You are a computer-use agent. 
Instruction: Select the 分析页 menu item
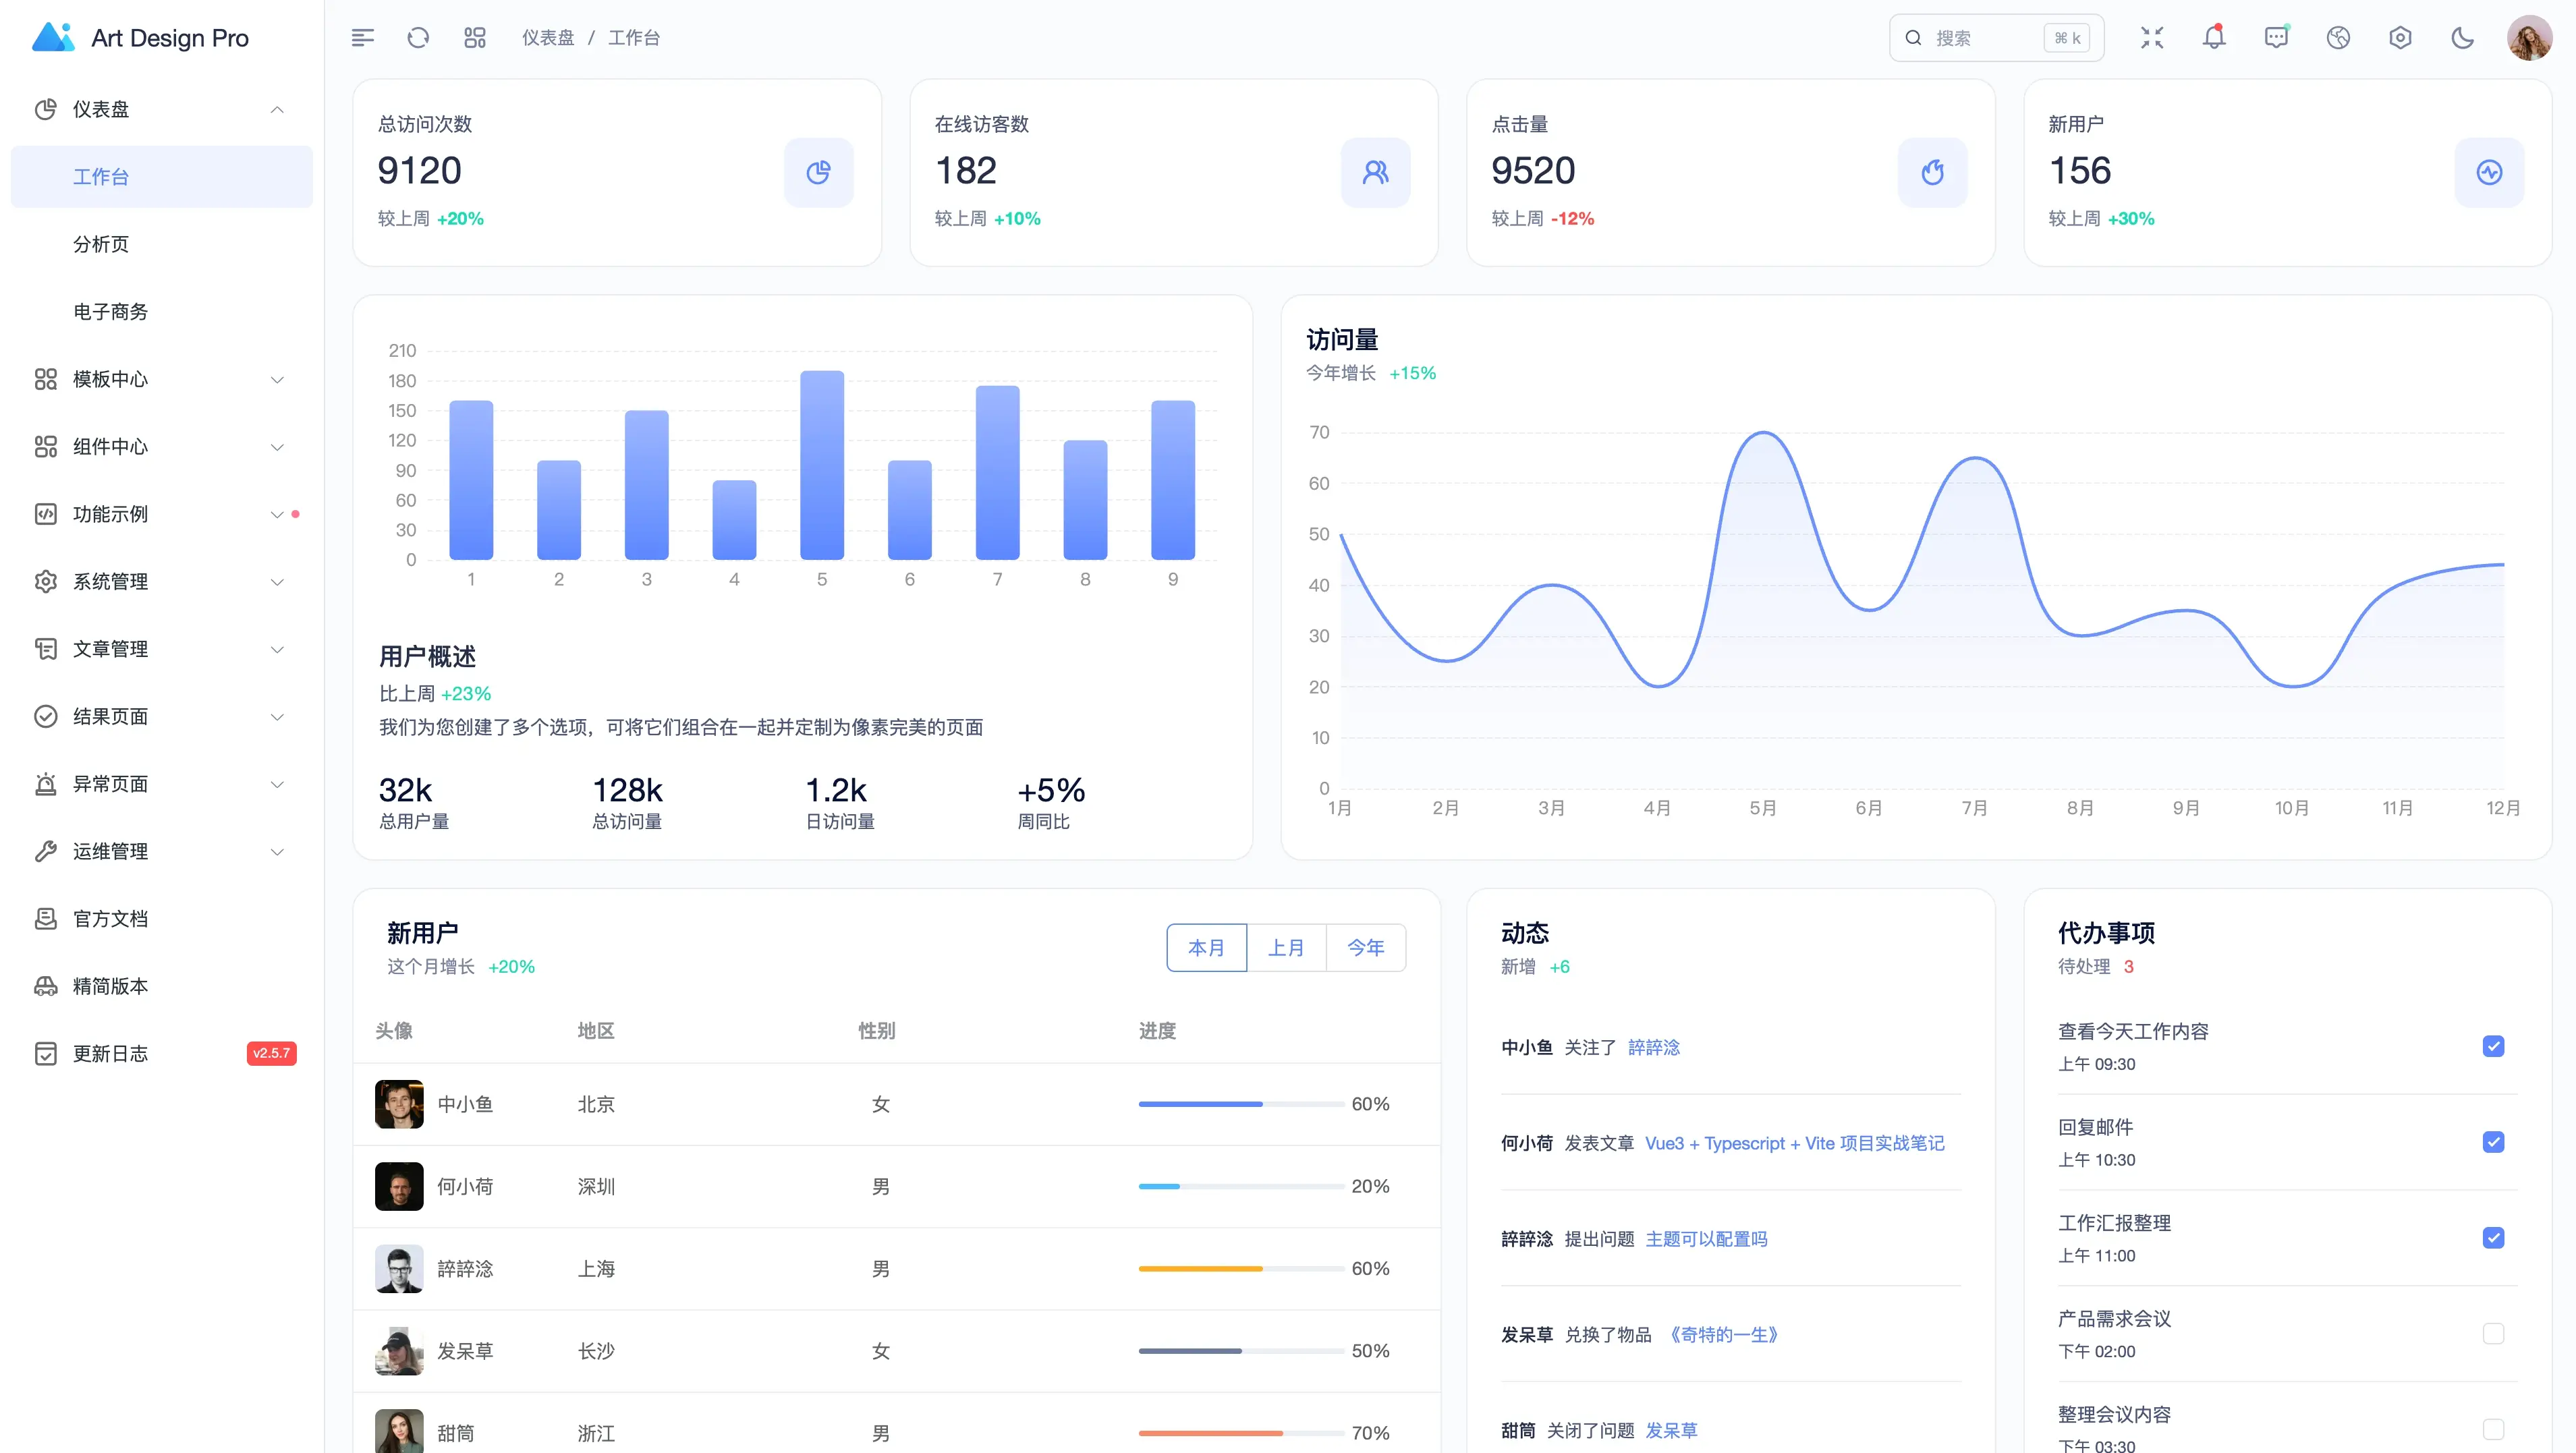[101, 244]
